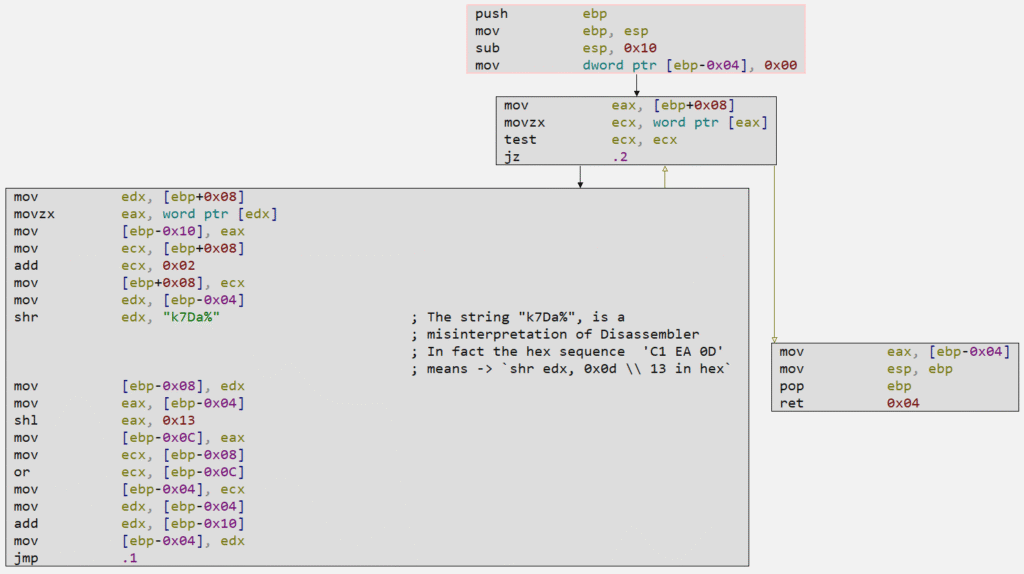Select 'mov dword ptr [ebp-0x04], 0x00' line
Screen dimensions: 1024x574
coord(635,66)
